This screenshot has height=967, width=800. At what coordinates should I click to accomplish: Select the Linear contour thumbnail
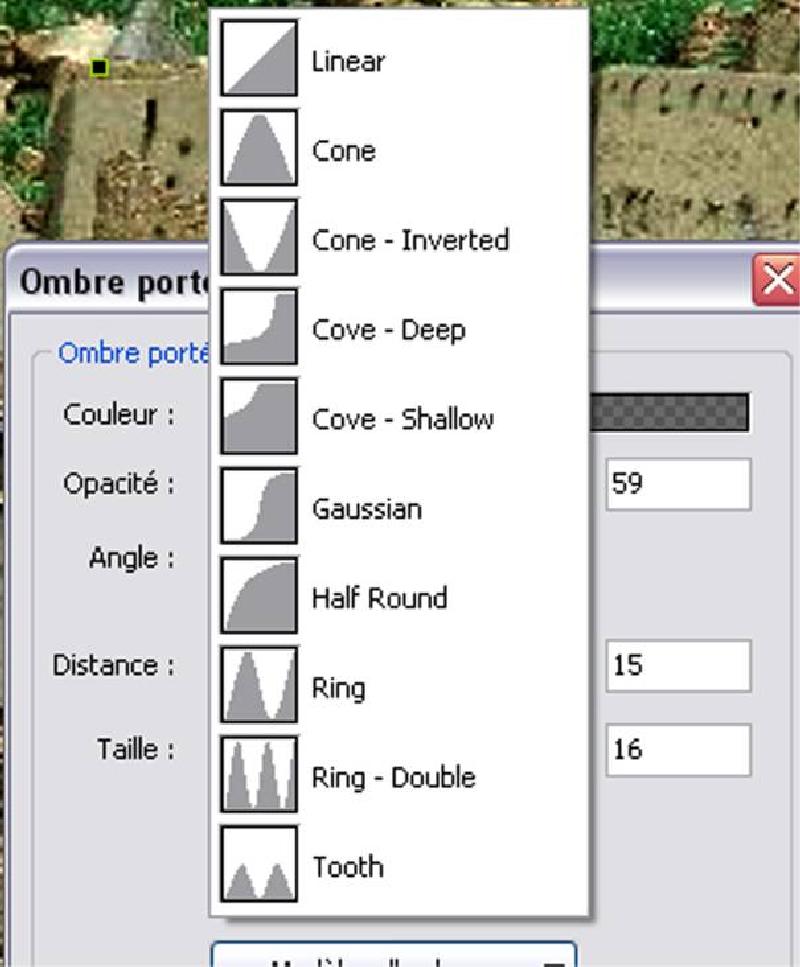tap(259, 58)
